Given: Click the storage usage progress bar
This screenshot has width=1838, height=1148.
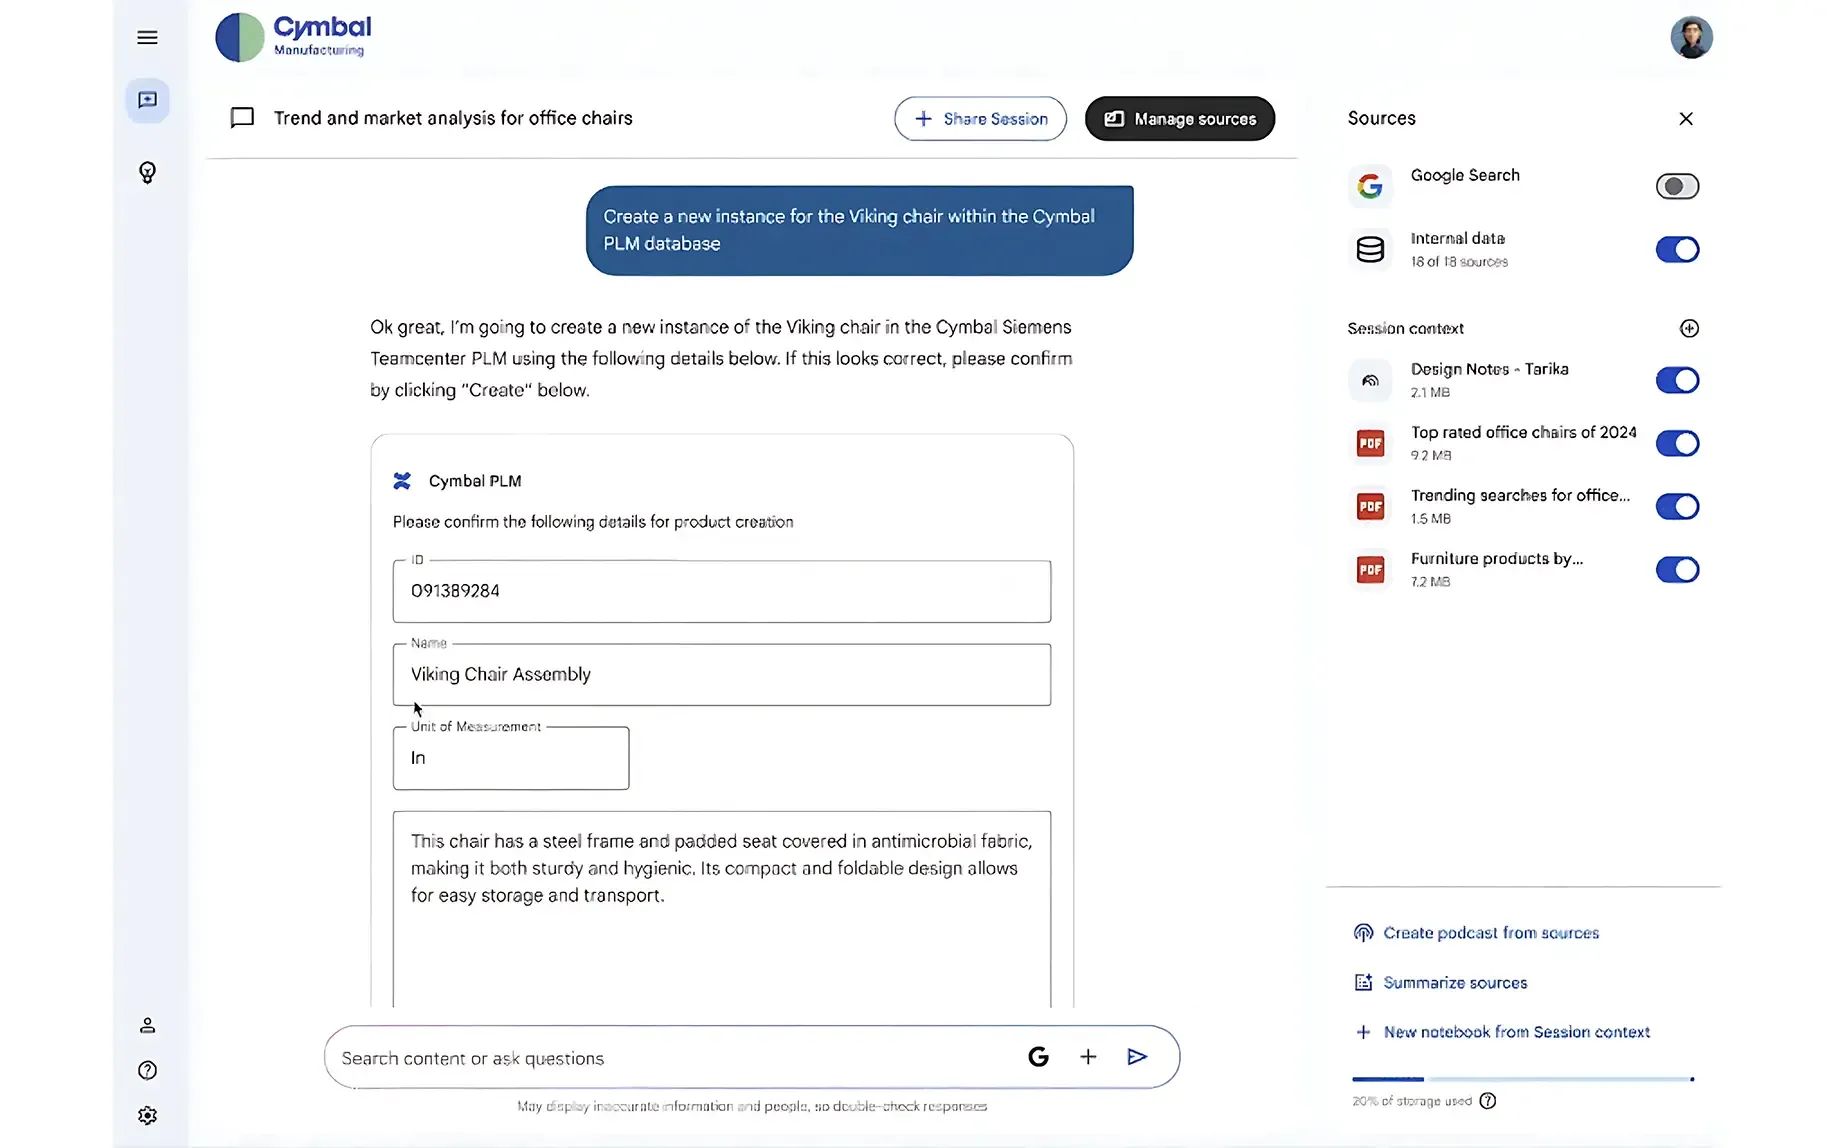Looking at the screenshot, I should 1521,1080.
